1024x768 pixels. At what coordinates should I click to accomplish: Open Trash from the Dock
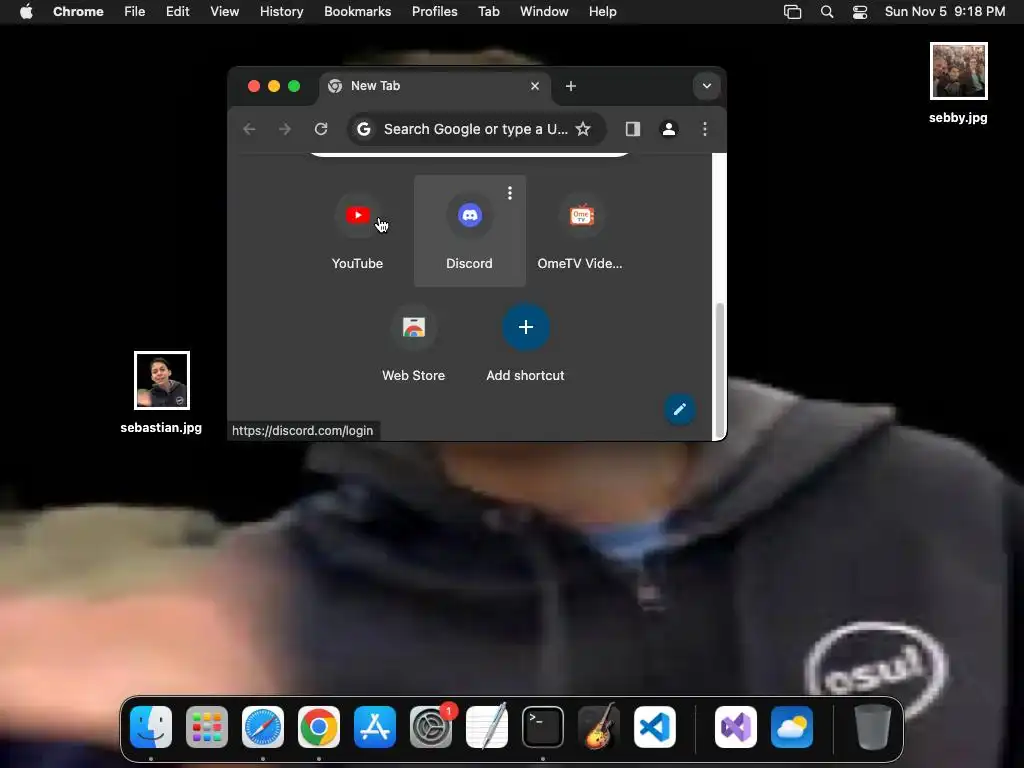tap(872, 727)
